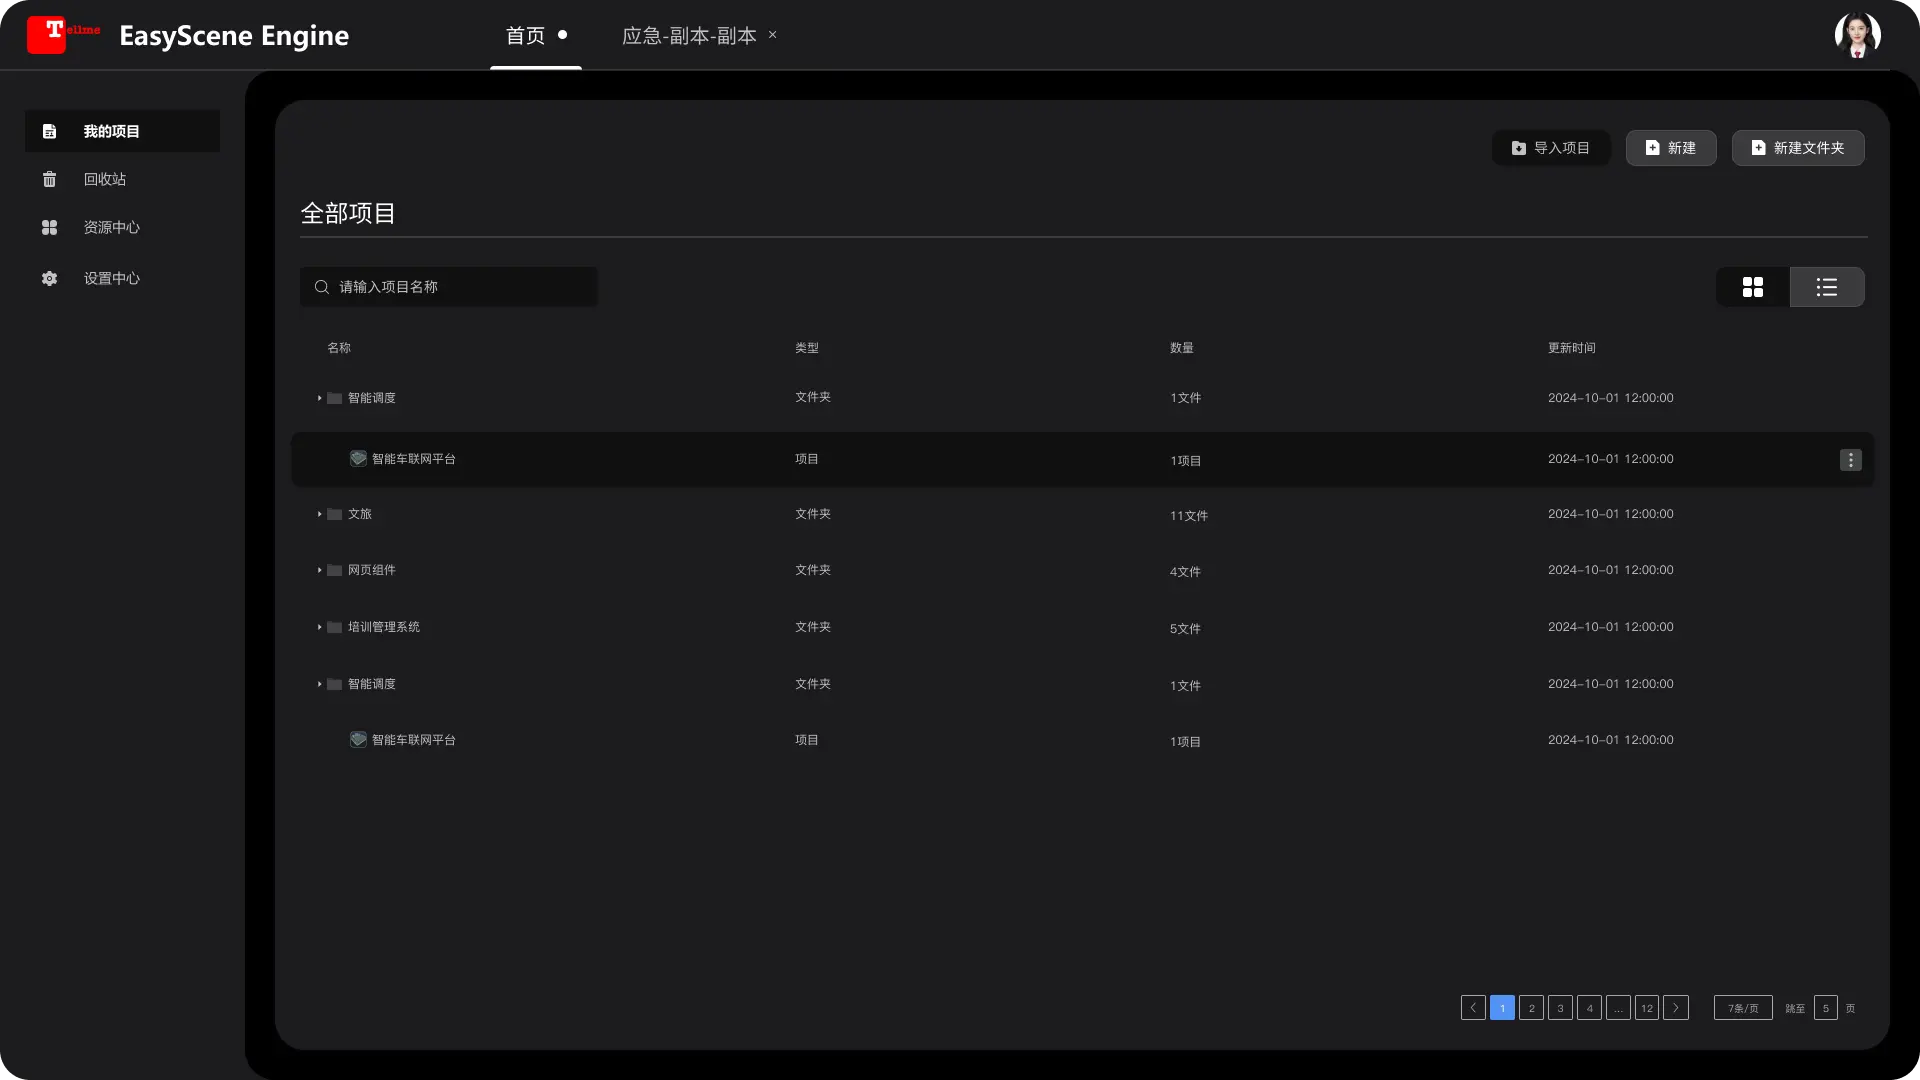
Task: Click the search magnifier icon
Action: pos(322,287)
